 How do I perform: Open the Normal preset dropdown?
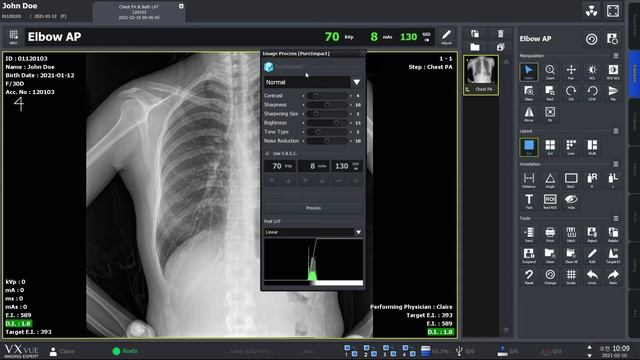pos(356,82)
